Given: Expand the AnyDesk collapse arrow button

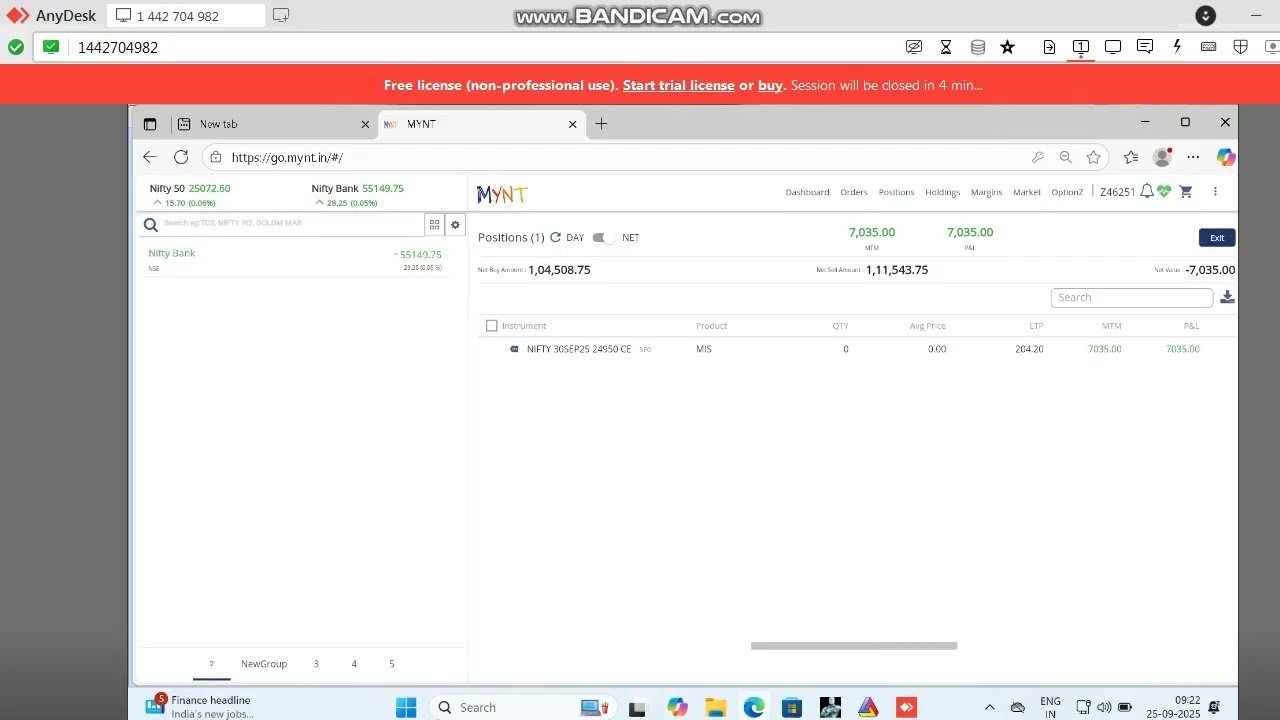Looking at the screenshot, I should [x=1206, y=15].
